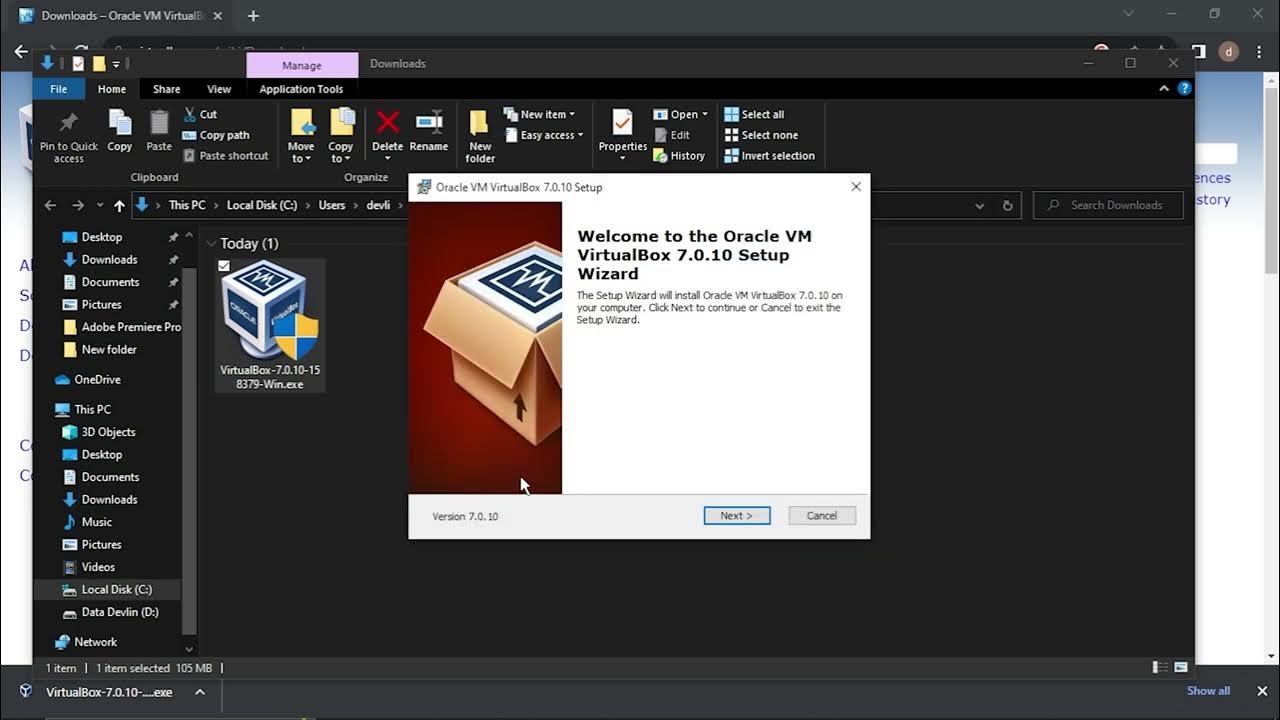
Task: Open address bar history dropdown
Action: (x=979, y=205)
